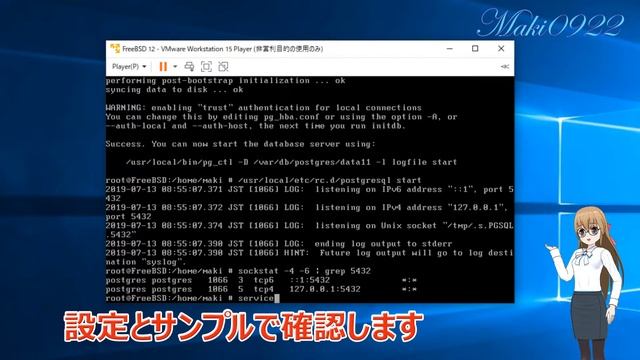This screenshot has height=360, width=640.
Task: Click the 'Success. You can now start' line
Action: tap(240, 144)
